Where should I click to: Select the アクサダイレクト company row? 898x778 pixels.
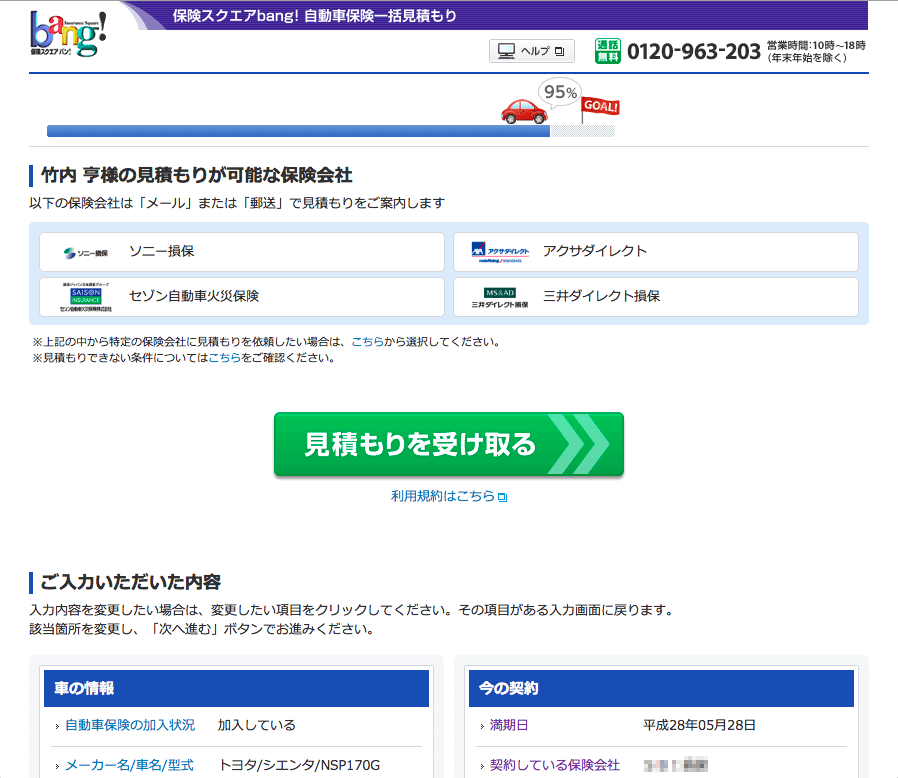point(656,252)
